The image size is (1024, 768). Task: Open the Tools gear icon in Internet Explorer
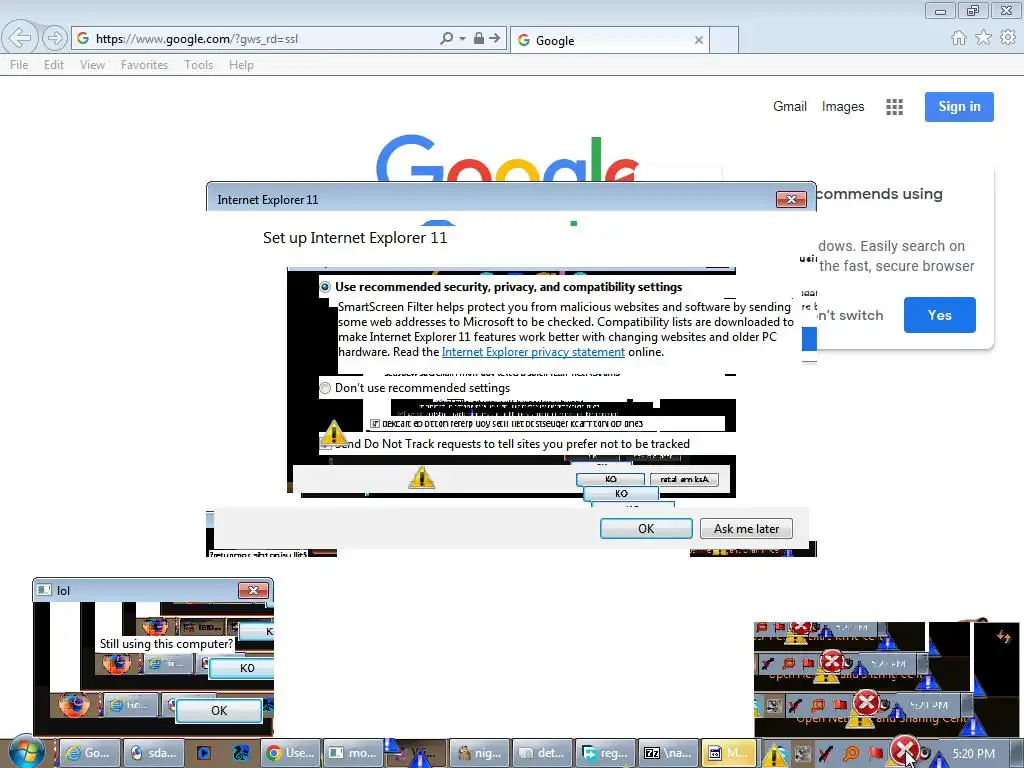click(1008, 38)
